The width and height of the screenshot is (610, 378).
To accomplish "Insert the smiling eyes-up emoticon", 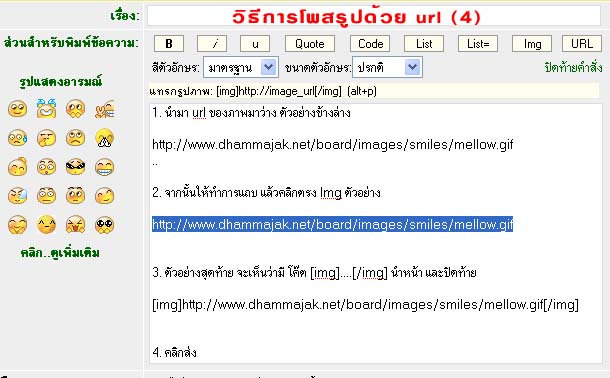I will 18,109.
